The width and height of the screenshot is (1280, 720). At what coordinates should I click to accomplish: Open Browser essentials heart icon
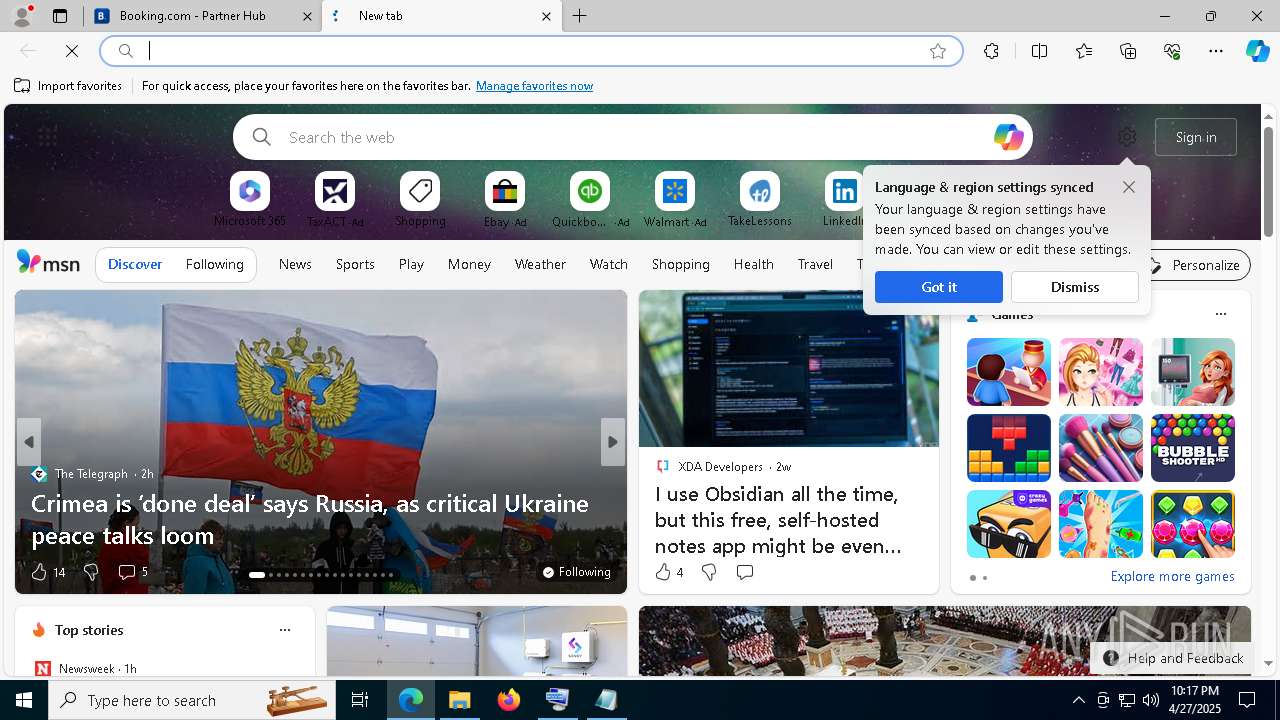(x=1172, y=51)
